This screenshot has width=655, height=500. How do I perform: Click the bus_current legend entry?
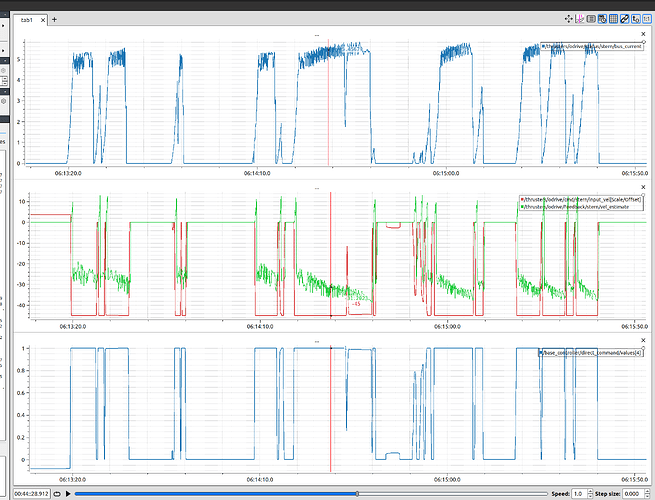(x=591, y=46)
